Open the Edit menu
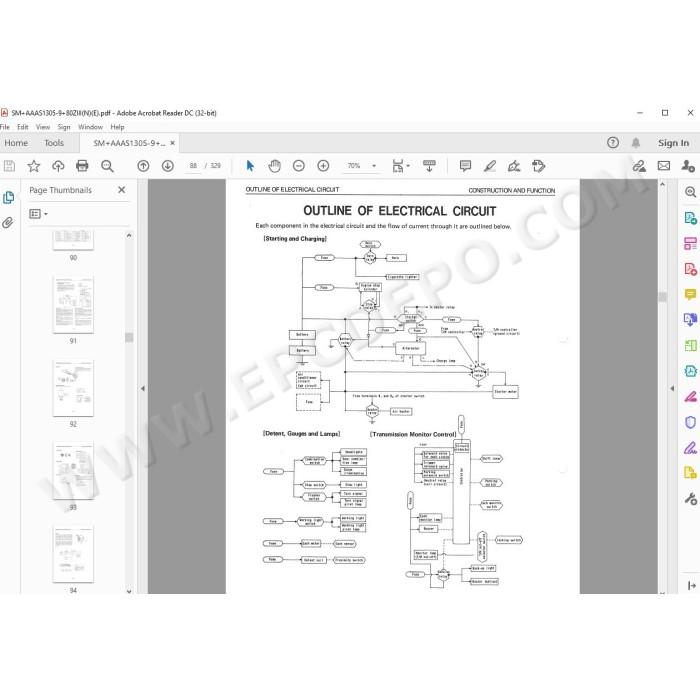The image size is (700, 700). pos(23,127)
